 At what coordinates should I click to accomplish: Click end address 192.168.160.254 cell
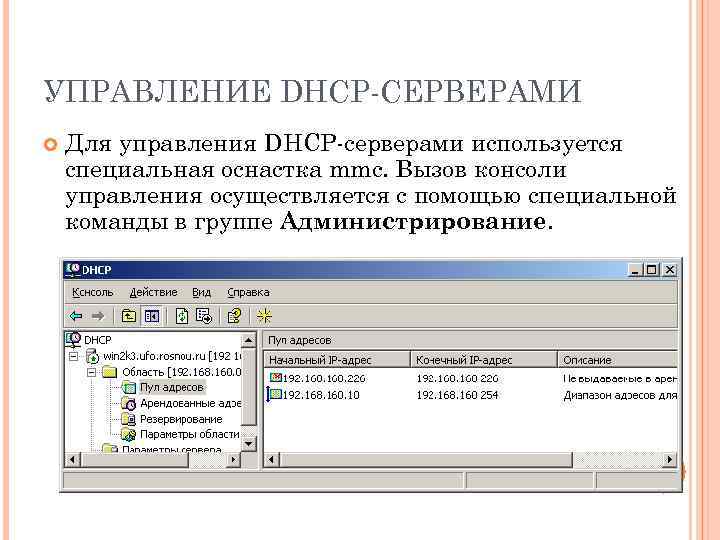457,395
